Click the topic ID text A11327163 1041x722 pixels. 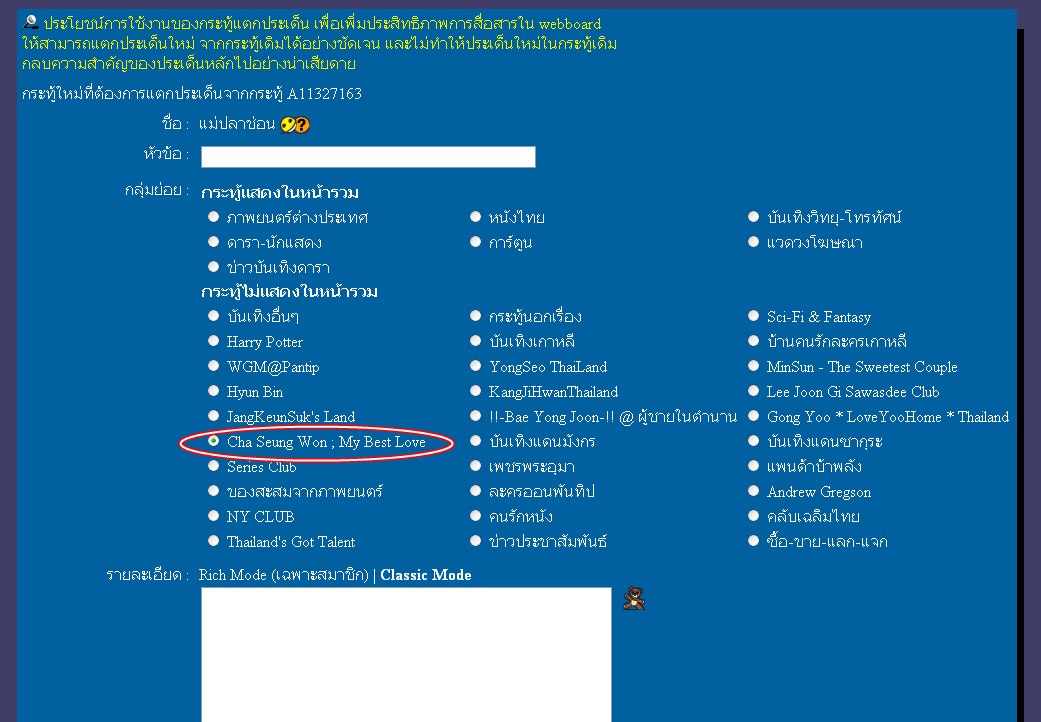[x=325, y=94]
